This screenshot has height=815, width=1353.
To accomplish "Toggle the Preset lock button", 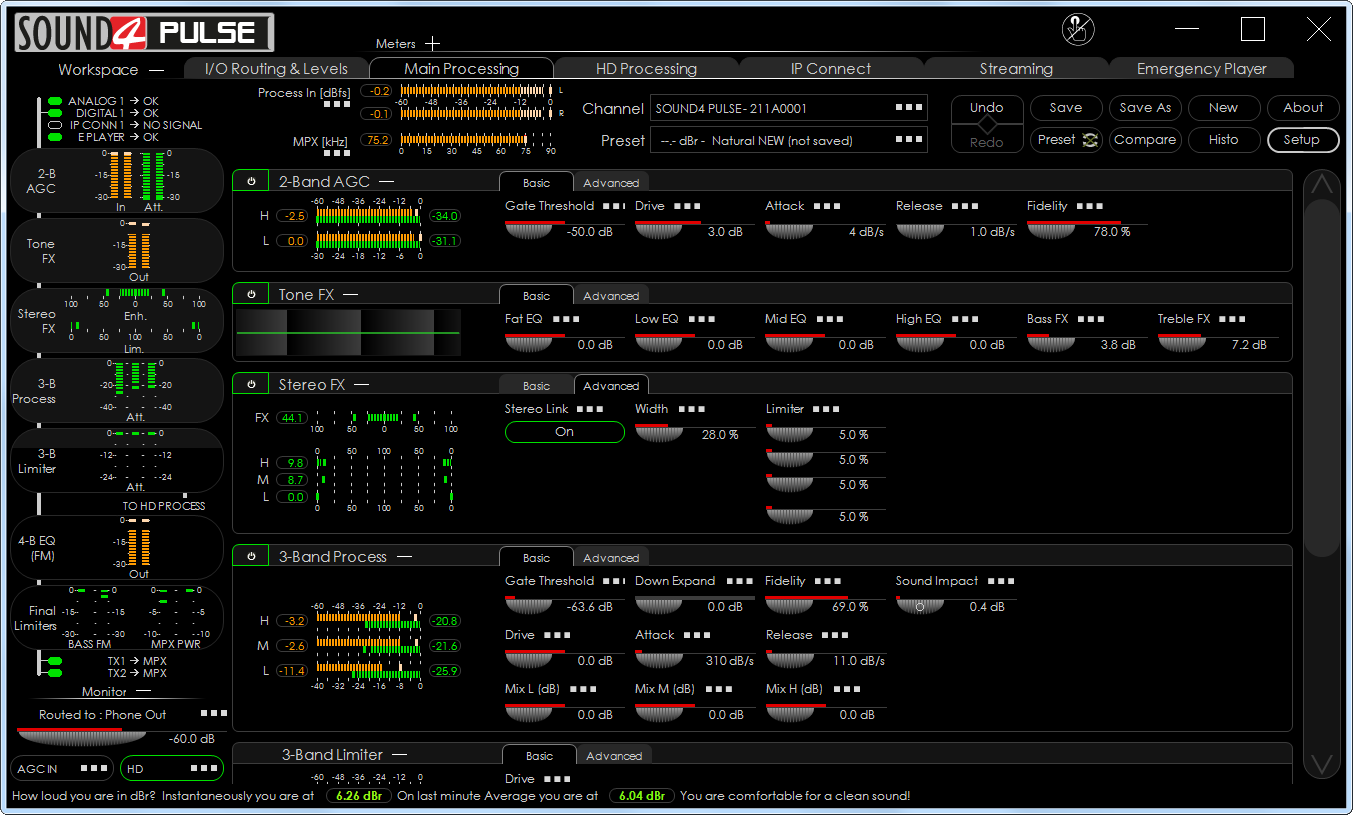I will (1066, 140).
